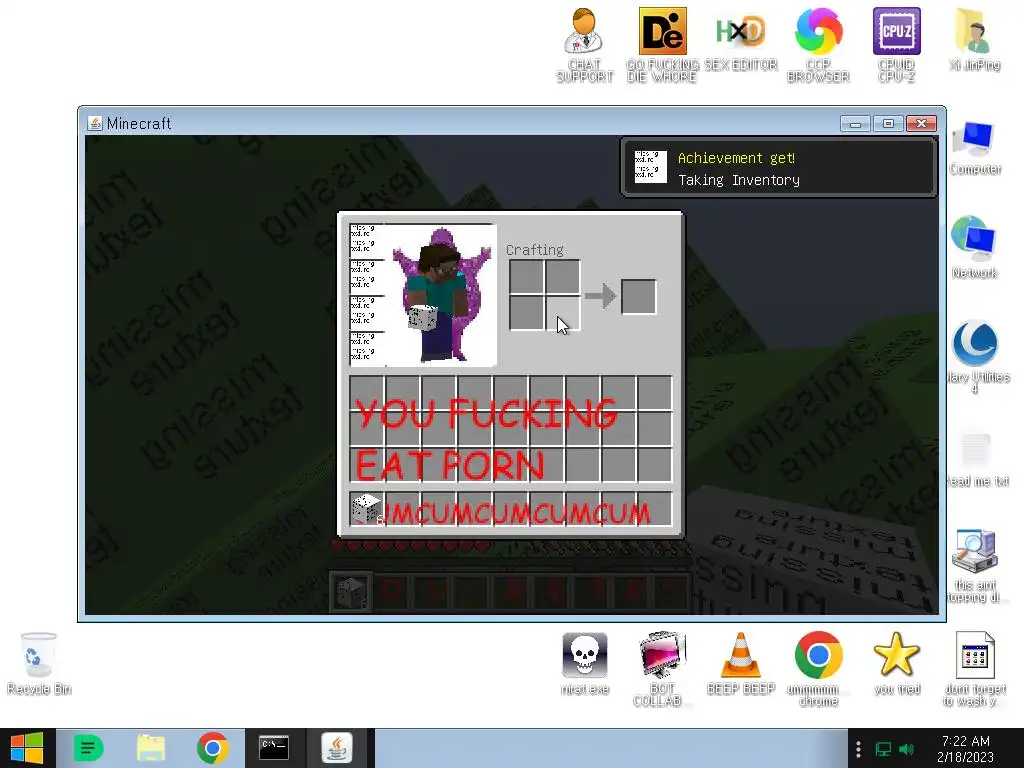The image size is (1024, 768).
Task: Select the Java Minecraft taskbar button
Action: [337, 748]
